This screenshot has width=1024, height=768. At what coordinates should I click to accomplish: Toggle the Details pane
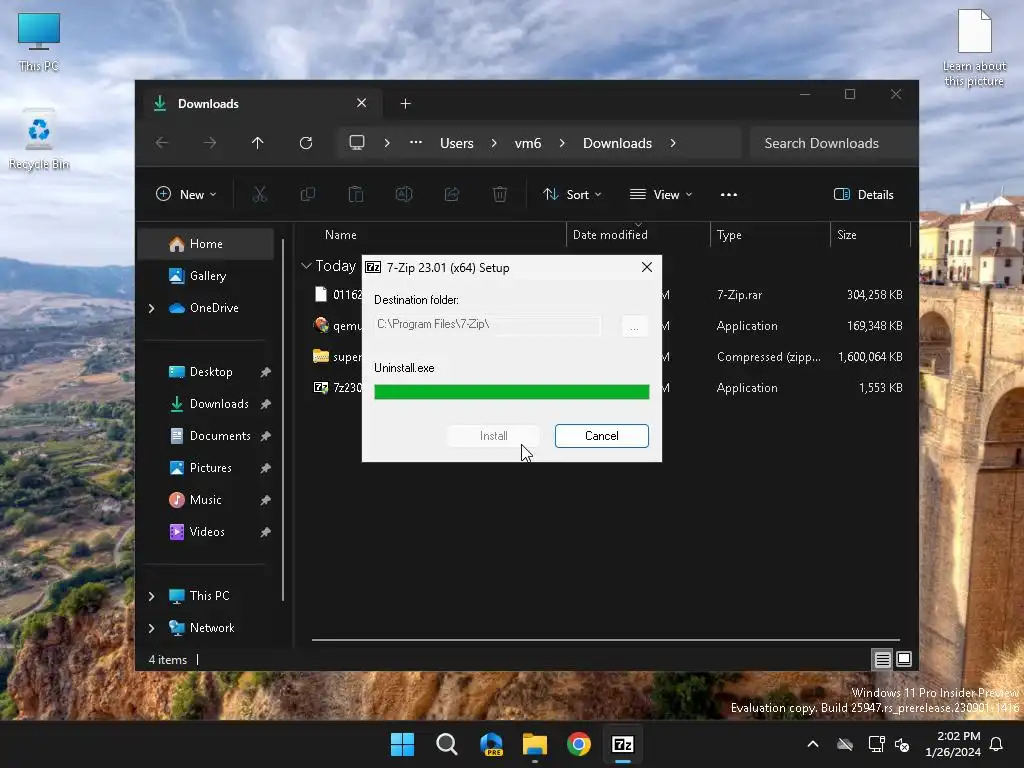863,195
